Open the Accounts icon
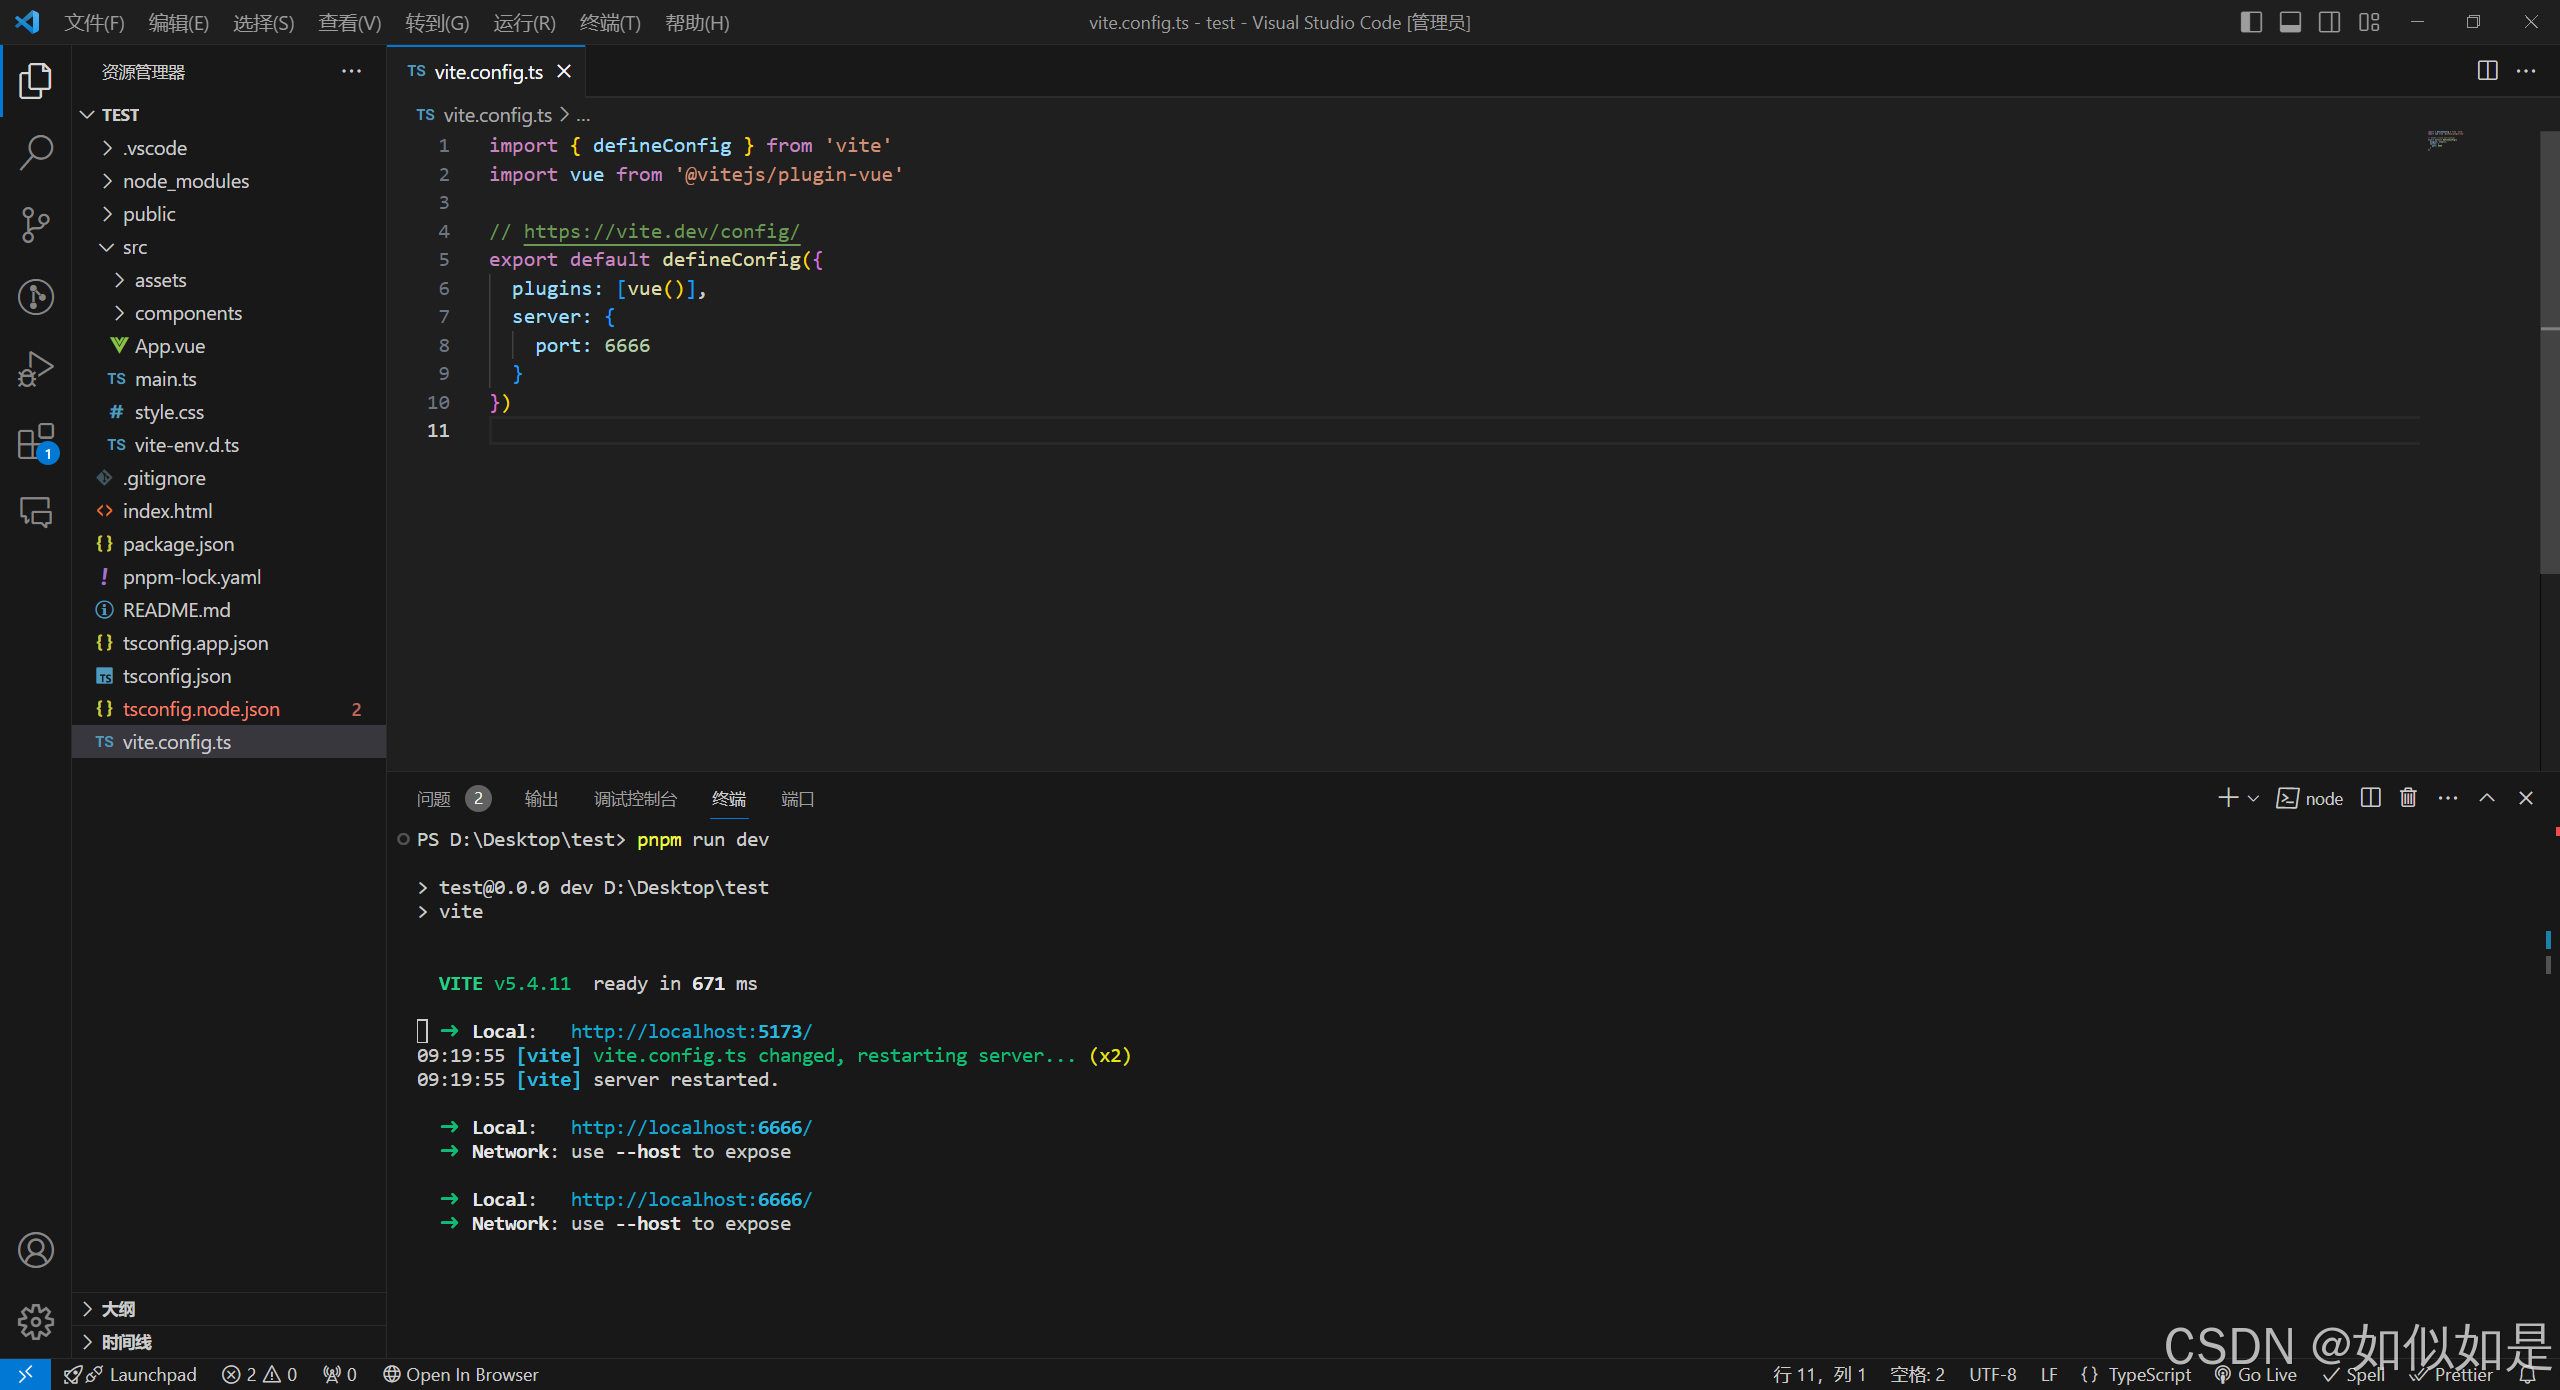Image resolution: width=2560 pixels, height=1390 pixels. [36, 1250]
